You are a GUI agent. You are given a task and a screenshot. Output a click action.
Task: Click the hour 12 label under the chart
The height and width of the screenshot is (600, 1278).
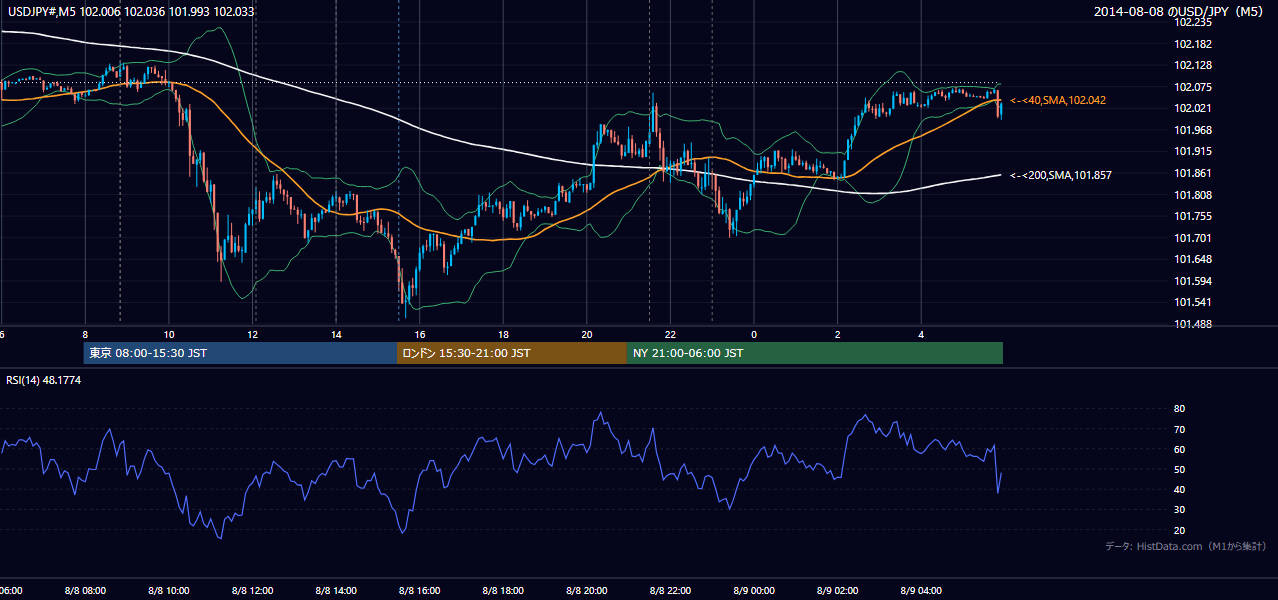pos(253,335)
